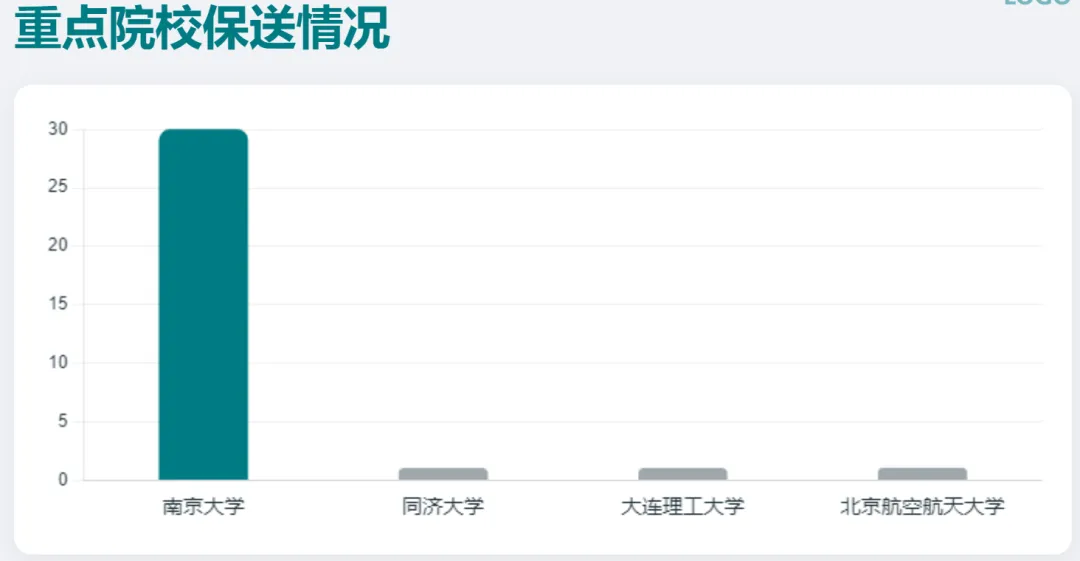Click the y-axis tick label 20

pos(58,245)
